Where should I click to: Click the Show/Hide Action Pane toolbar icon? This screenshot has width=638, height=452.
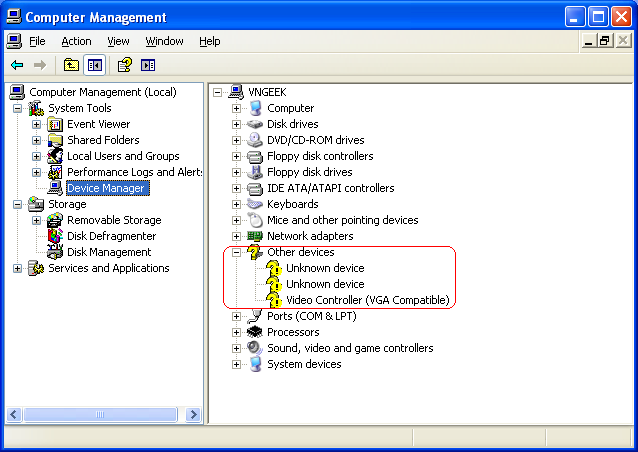pyautogui.click(x=148, y=65)
